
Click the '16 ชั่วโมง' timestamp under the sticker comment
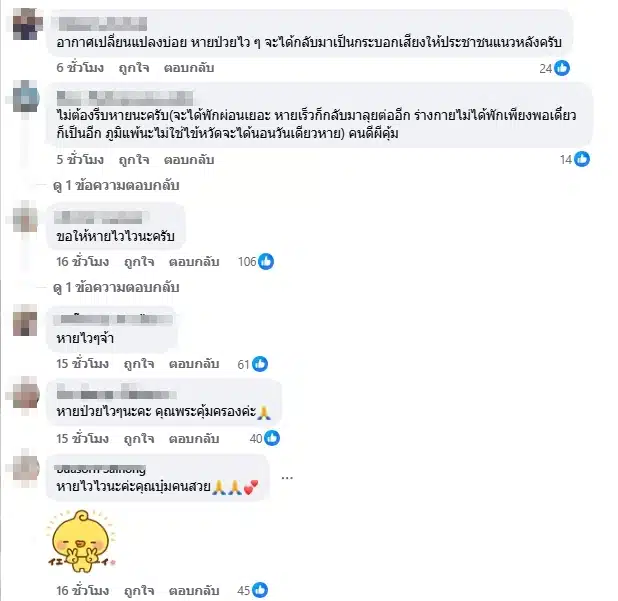82,590
